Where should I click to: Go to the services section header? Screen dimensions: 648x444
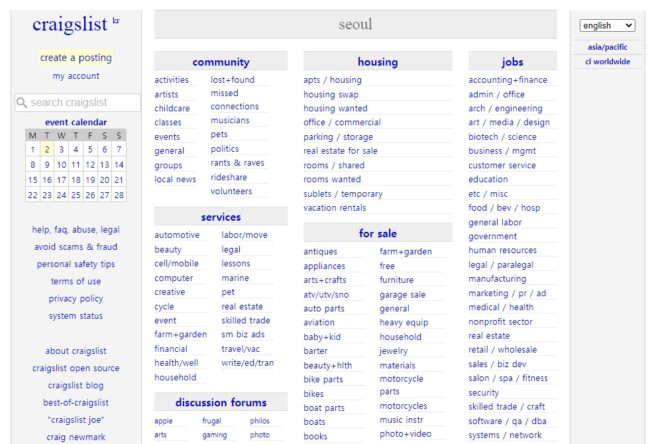220,217
